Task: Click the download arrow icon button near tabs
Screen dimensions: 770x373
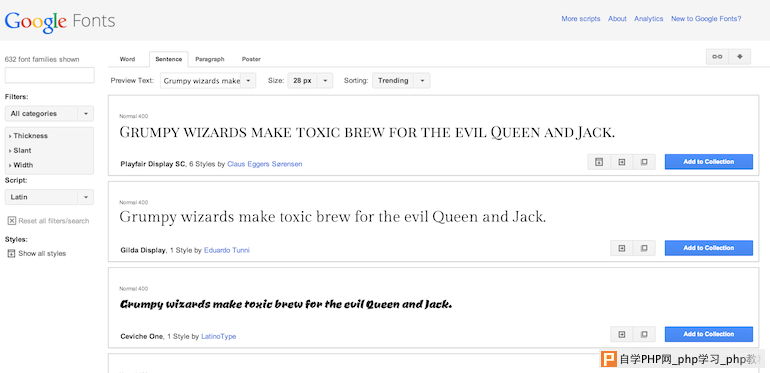Action: click(x=740, y=57)
